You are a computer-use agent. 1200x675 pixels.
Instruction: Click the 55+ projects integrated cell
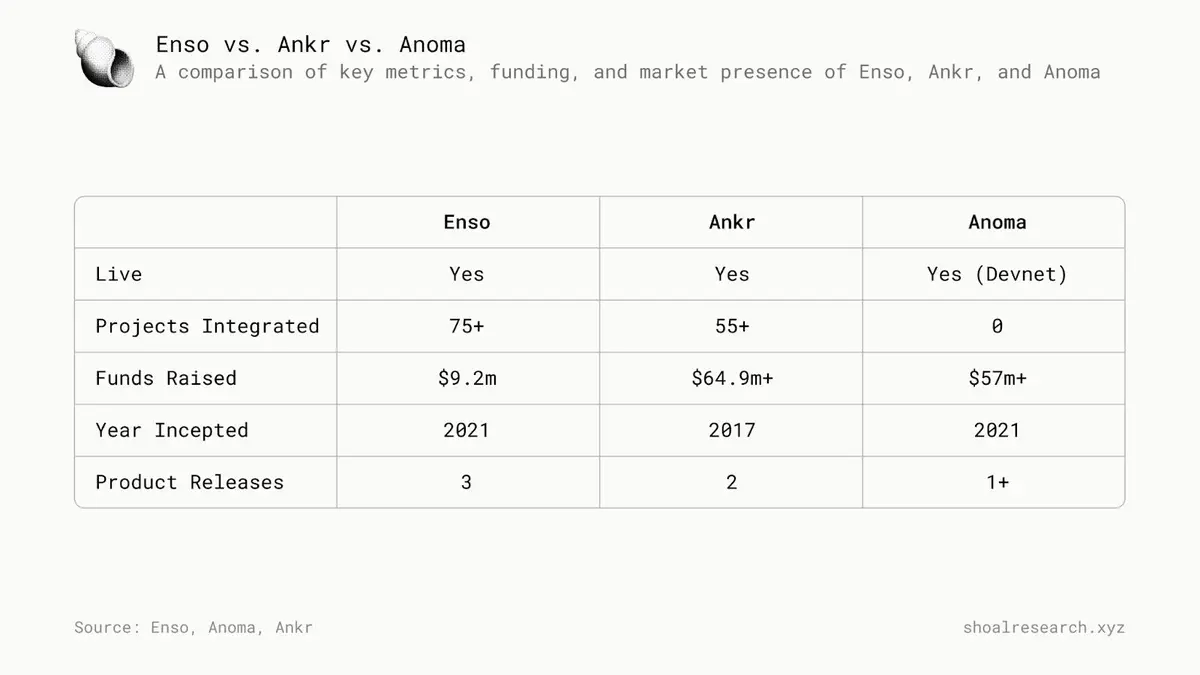(x=732, y=326)
